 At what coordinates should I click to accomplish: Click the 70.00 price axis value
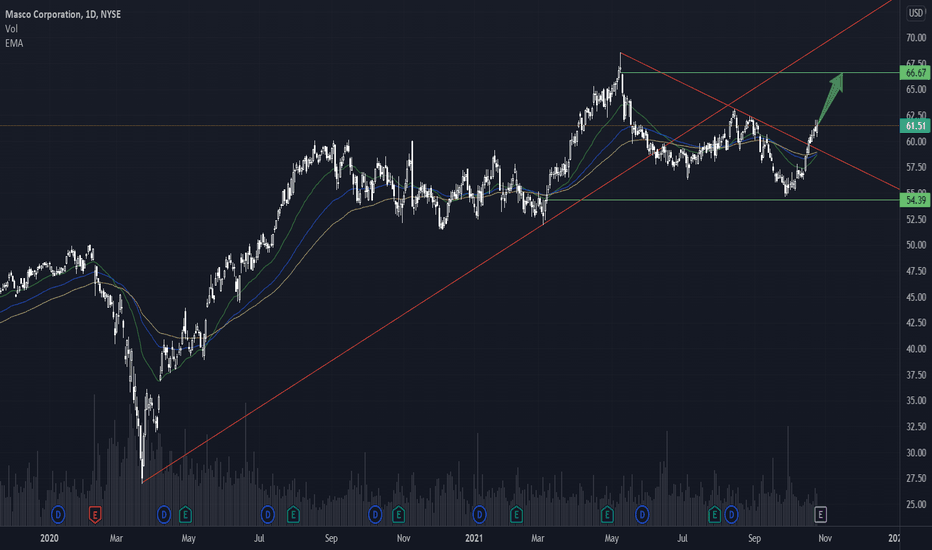(x=916, y=37)
